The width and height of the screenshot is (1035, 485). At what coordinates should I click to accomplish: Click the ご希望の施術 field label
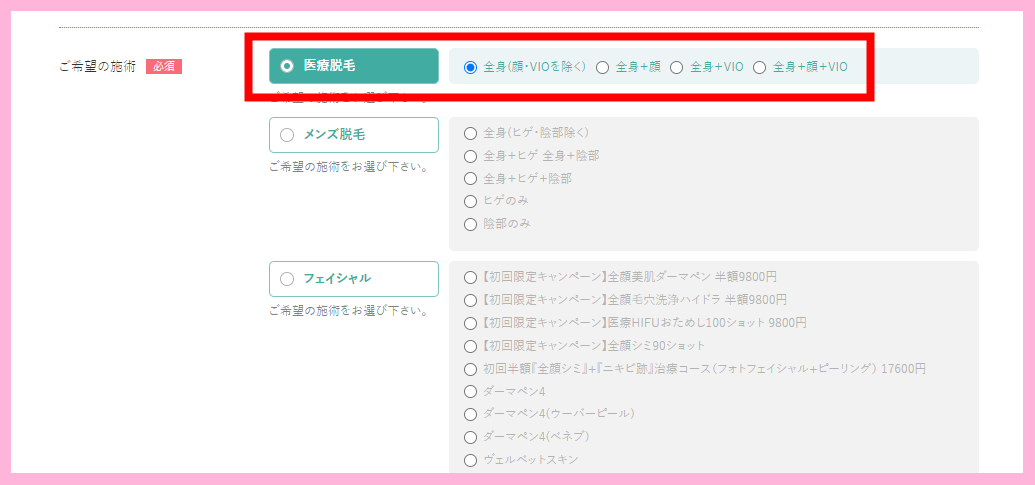click(98, 67)
